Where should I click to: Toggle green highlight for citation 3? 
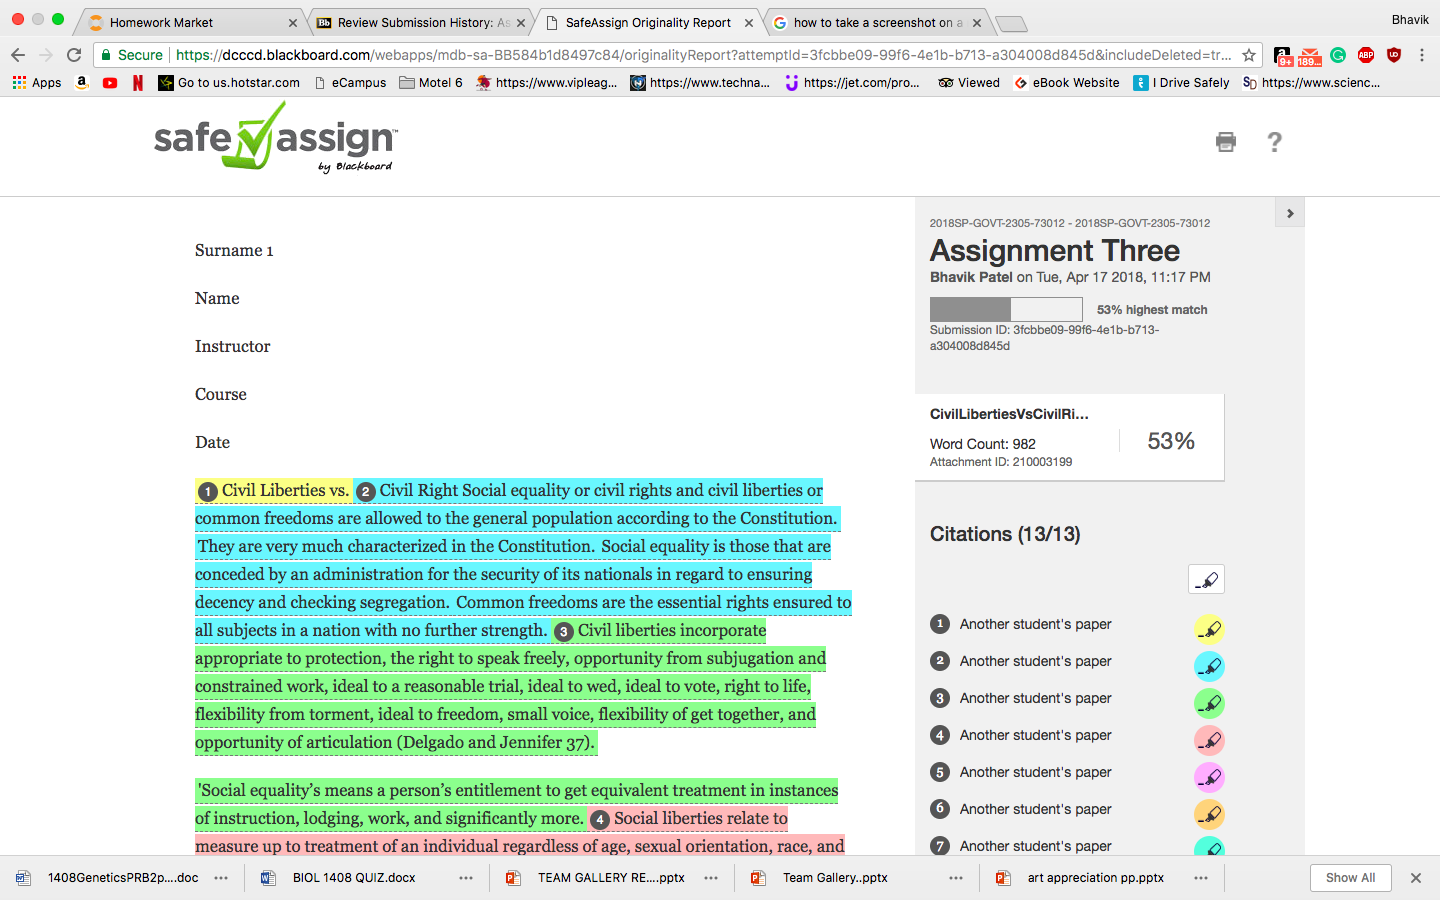[1209, 703]
